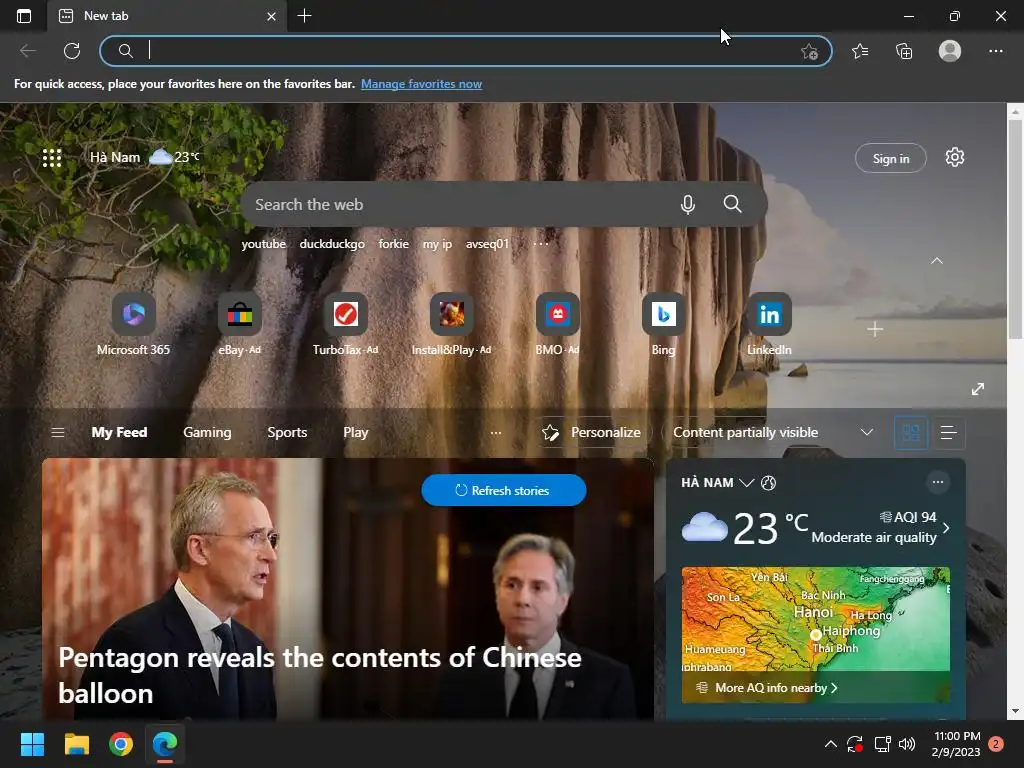Click the Personalize button
The width and height of the screenshot is (1024, 768).
591,432
